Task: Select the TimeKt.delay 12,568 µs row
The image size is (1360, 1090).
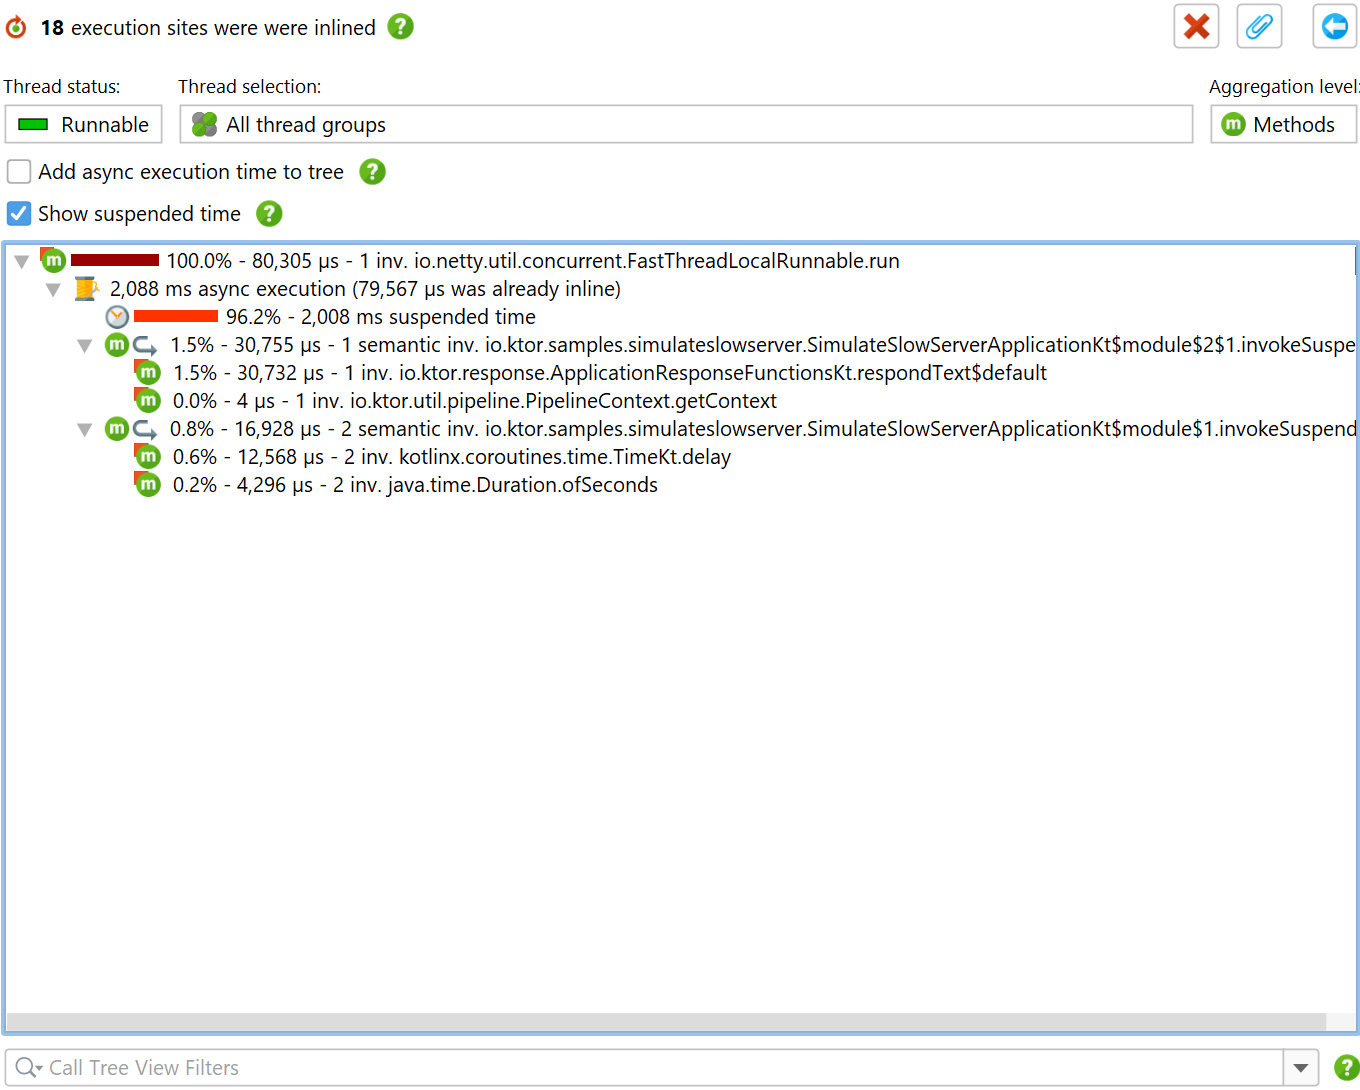Action: click(x=452, y=457)
